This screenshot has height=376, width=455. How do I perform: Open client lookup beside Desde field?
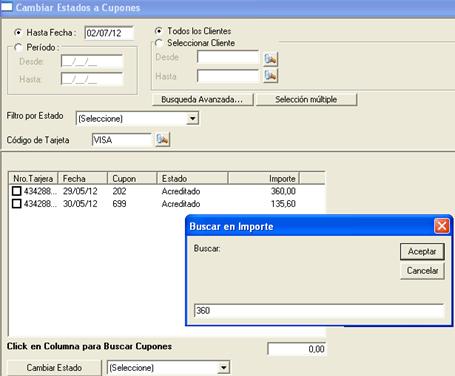[270, 59]
